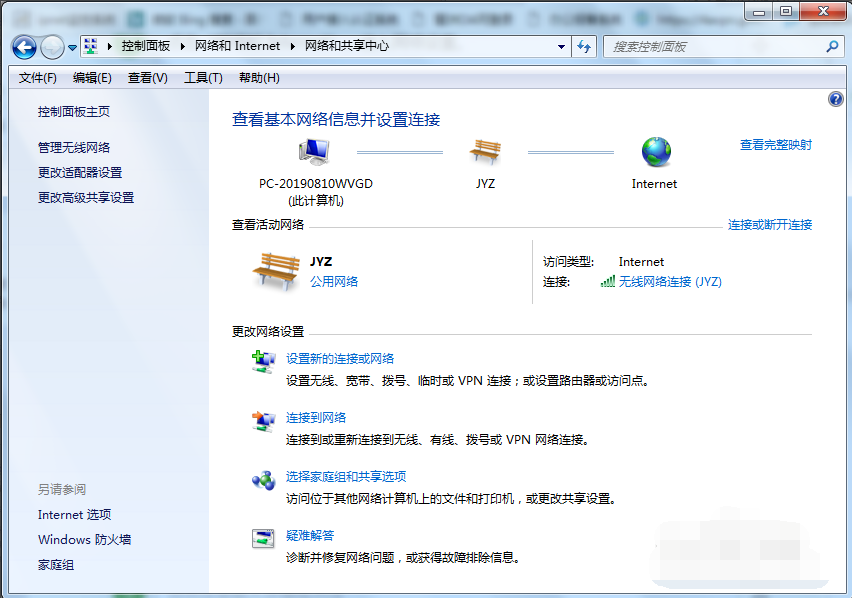
Task: Click the small JYZ bench icon in the map
Action: (x=485, y=152)
